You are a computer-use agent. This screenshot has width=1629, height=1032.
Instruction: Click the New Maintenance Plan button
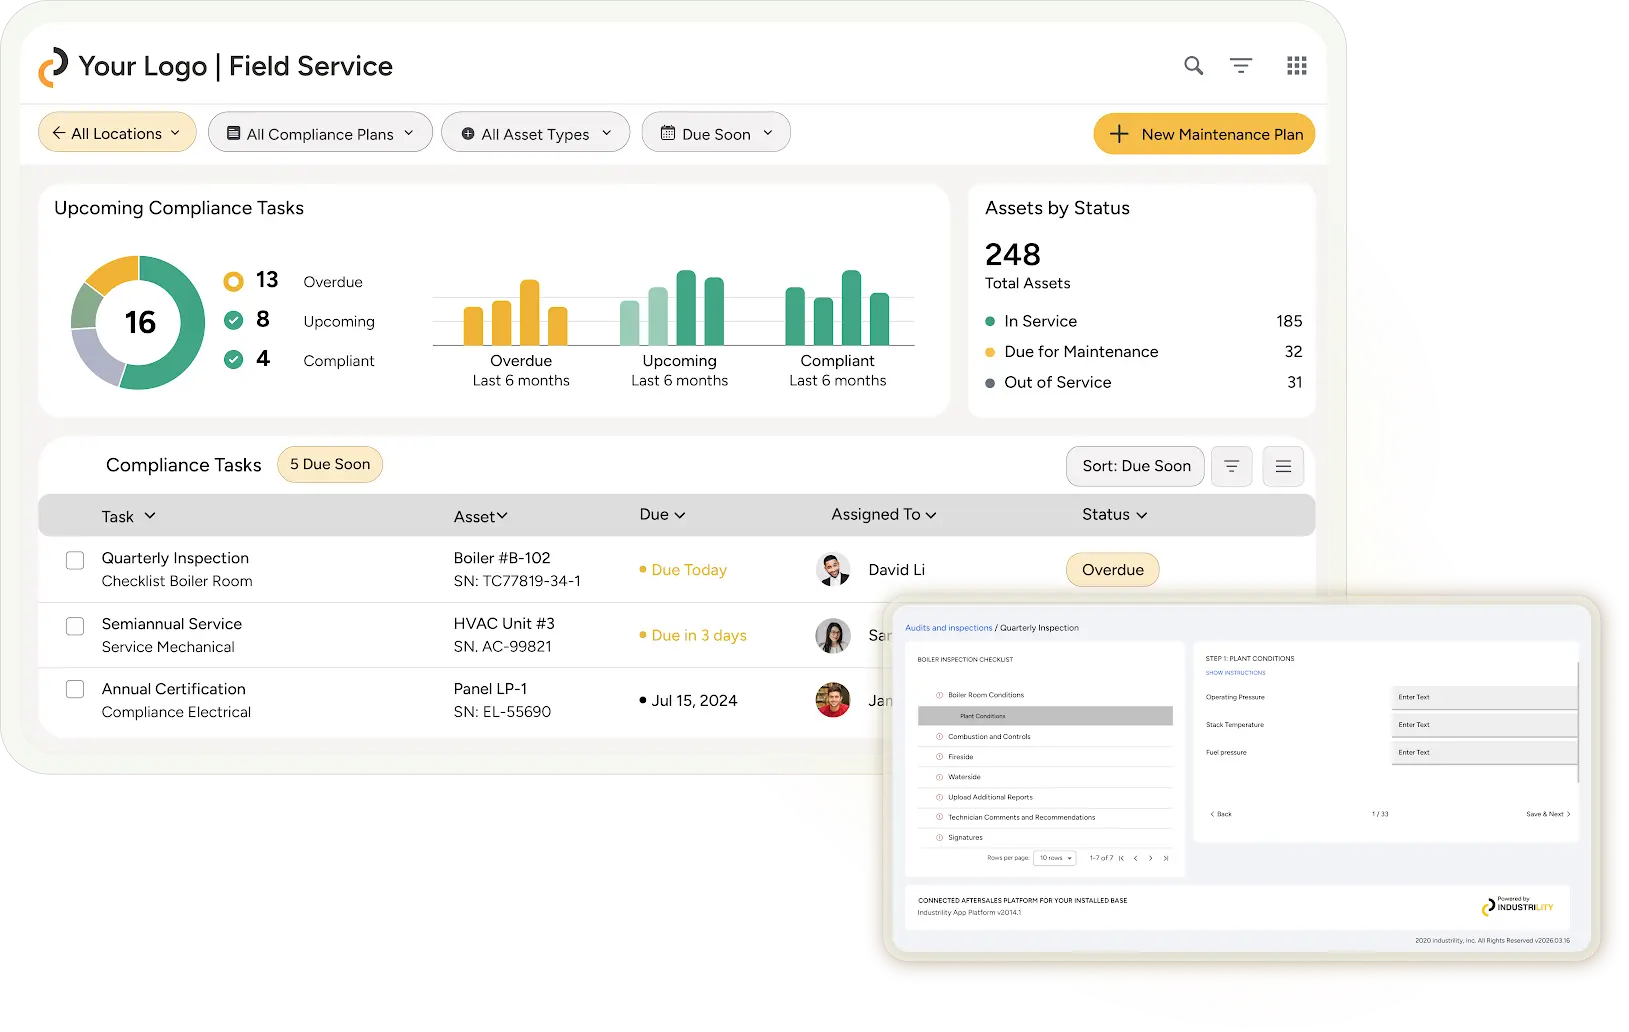click(1204, 134)
